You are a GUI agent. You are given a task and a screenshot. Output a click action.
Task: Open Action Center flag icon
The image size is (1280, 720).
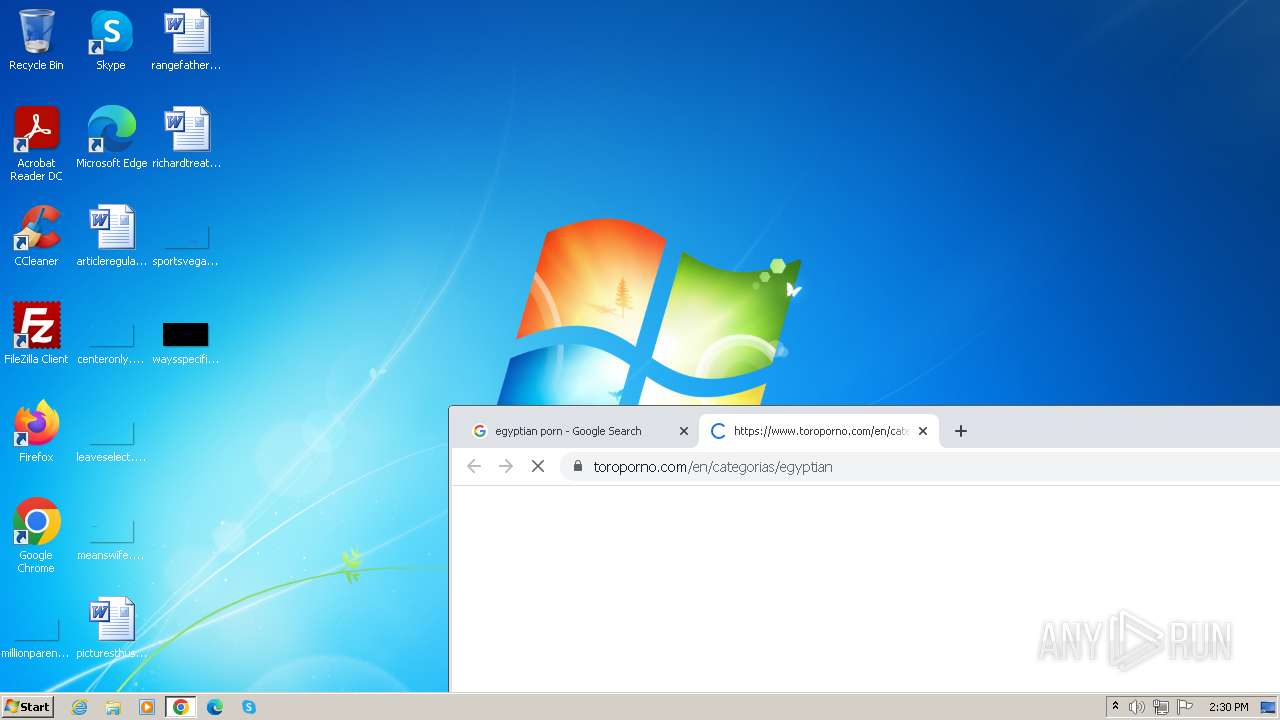pyautogui.click(x=1185, y=707)
